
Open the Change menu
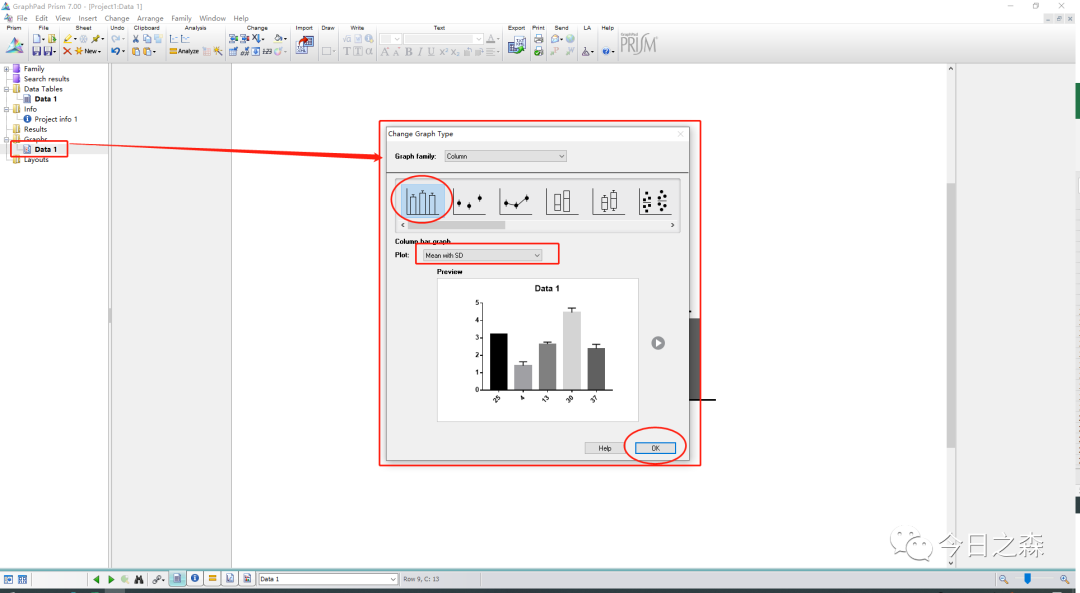click(x=116, y=19)
